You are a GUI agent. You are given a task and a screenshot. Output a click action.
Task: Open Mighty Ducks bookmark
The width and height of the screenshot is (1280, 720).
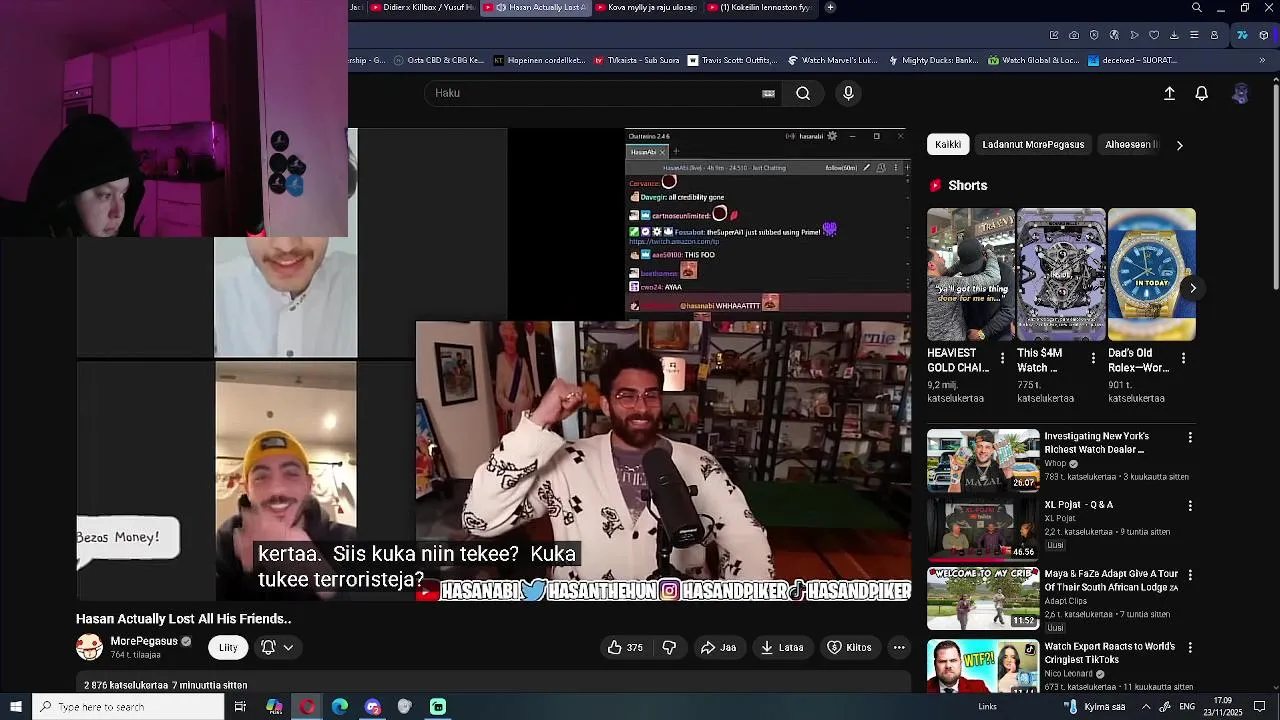coord(933,60)
